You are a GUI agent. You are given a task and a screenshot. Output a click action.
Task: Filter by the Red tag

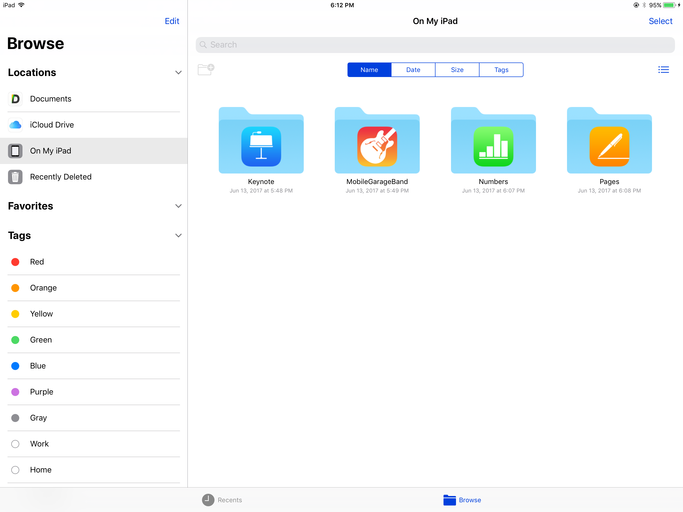94,262
